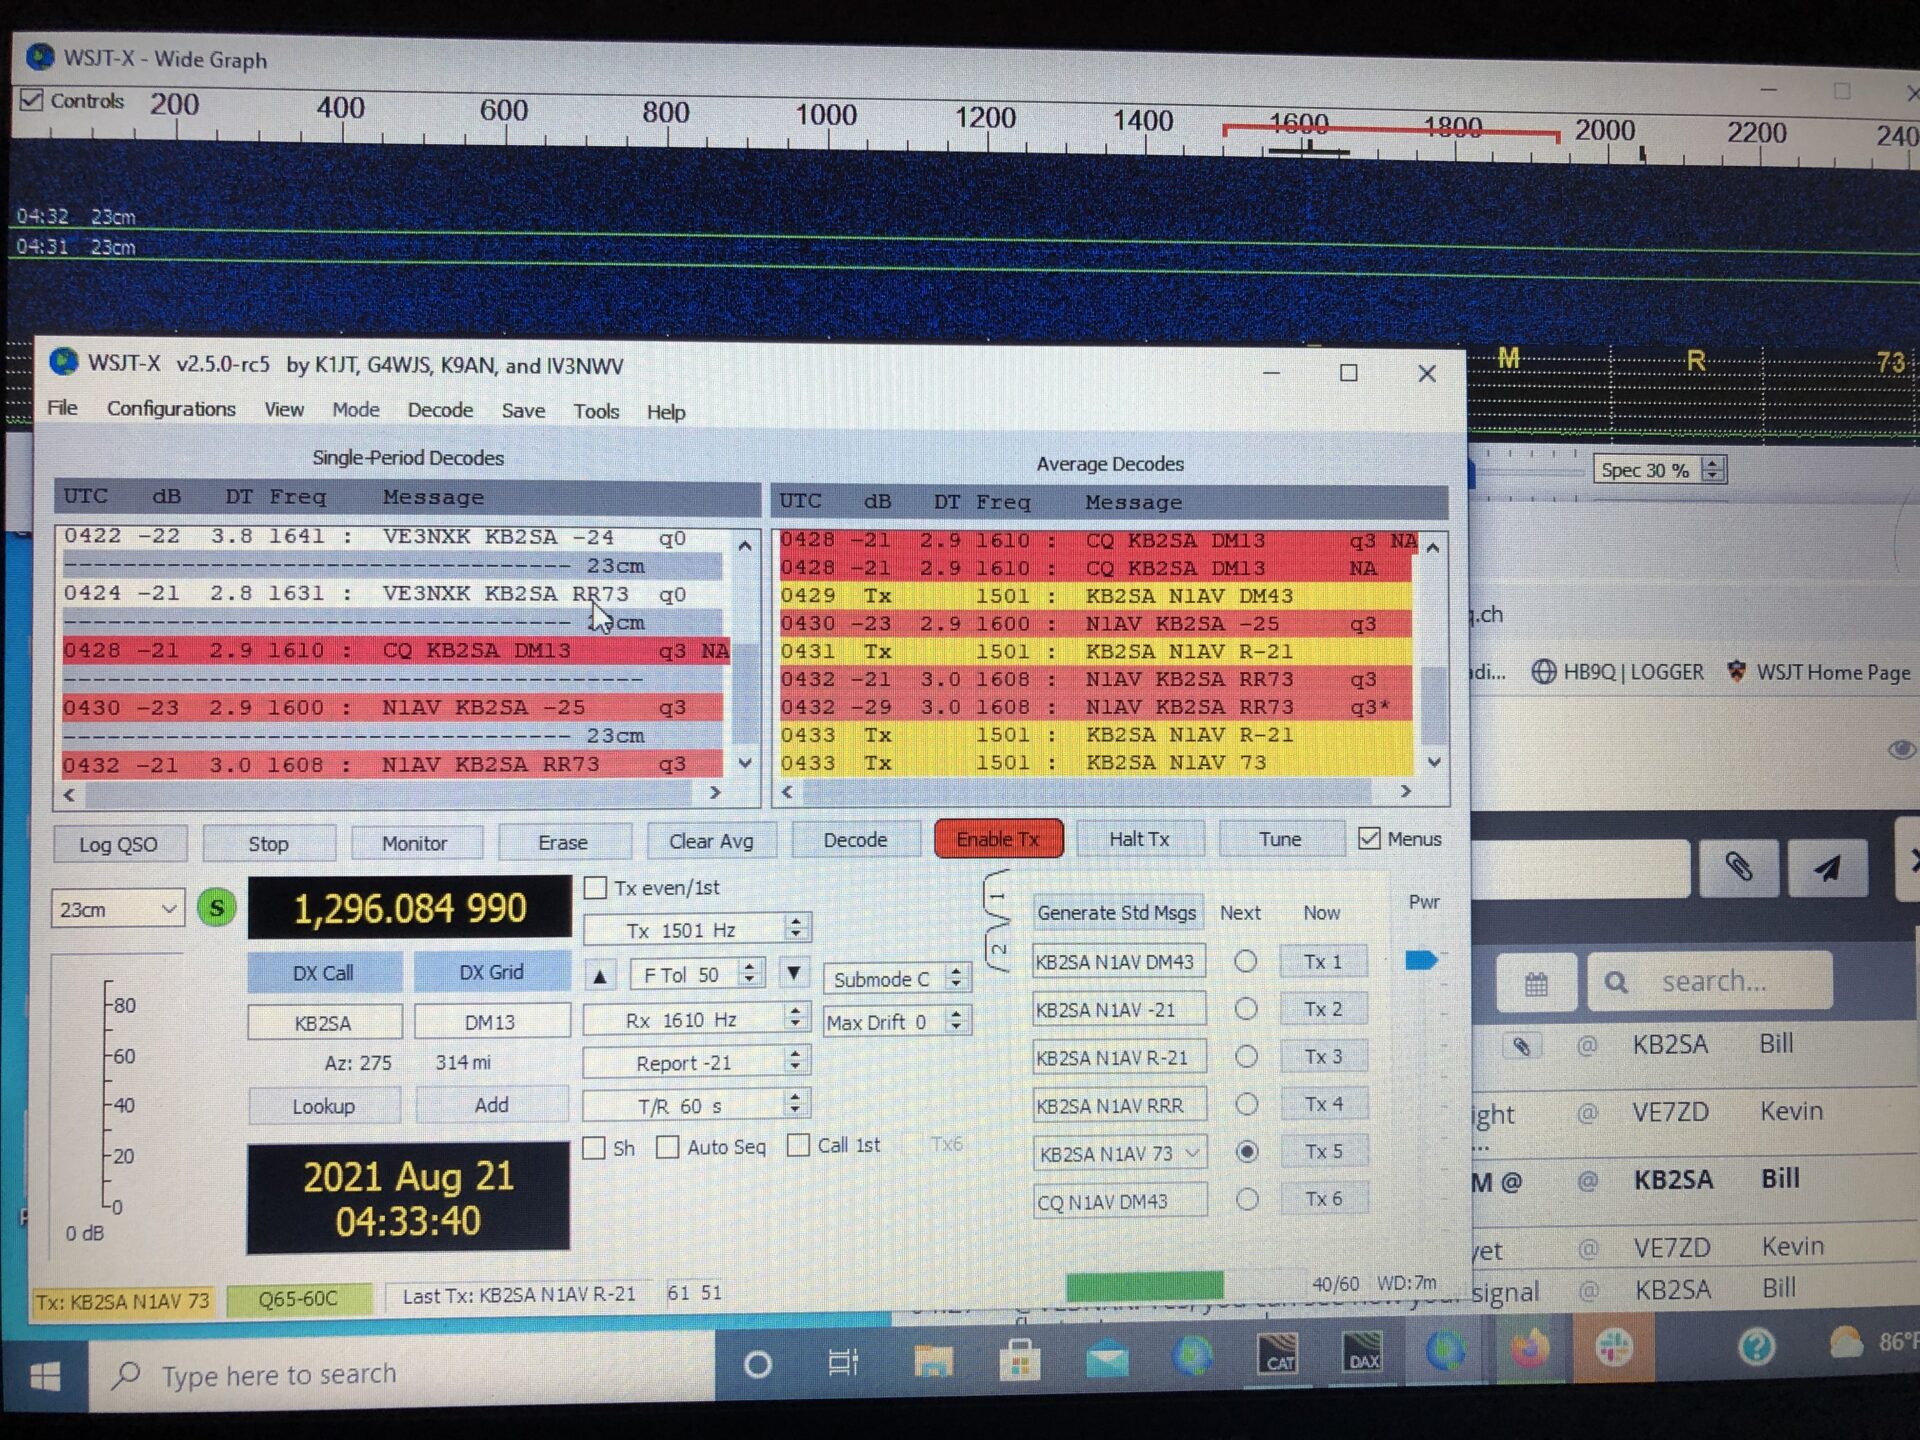1920x1440 pixels.
Task: Enable Auto Seq checkbox
Action: [x=667, y=1147]
